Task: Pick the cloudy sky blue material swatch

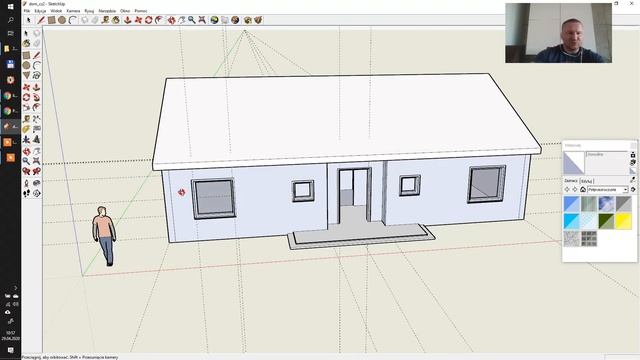Action: (606, 204)
